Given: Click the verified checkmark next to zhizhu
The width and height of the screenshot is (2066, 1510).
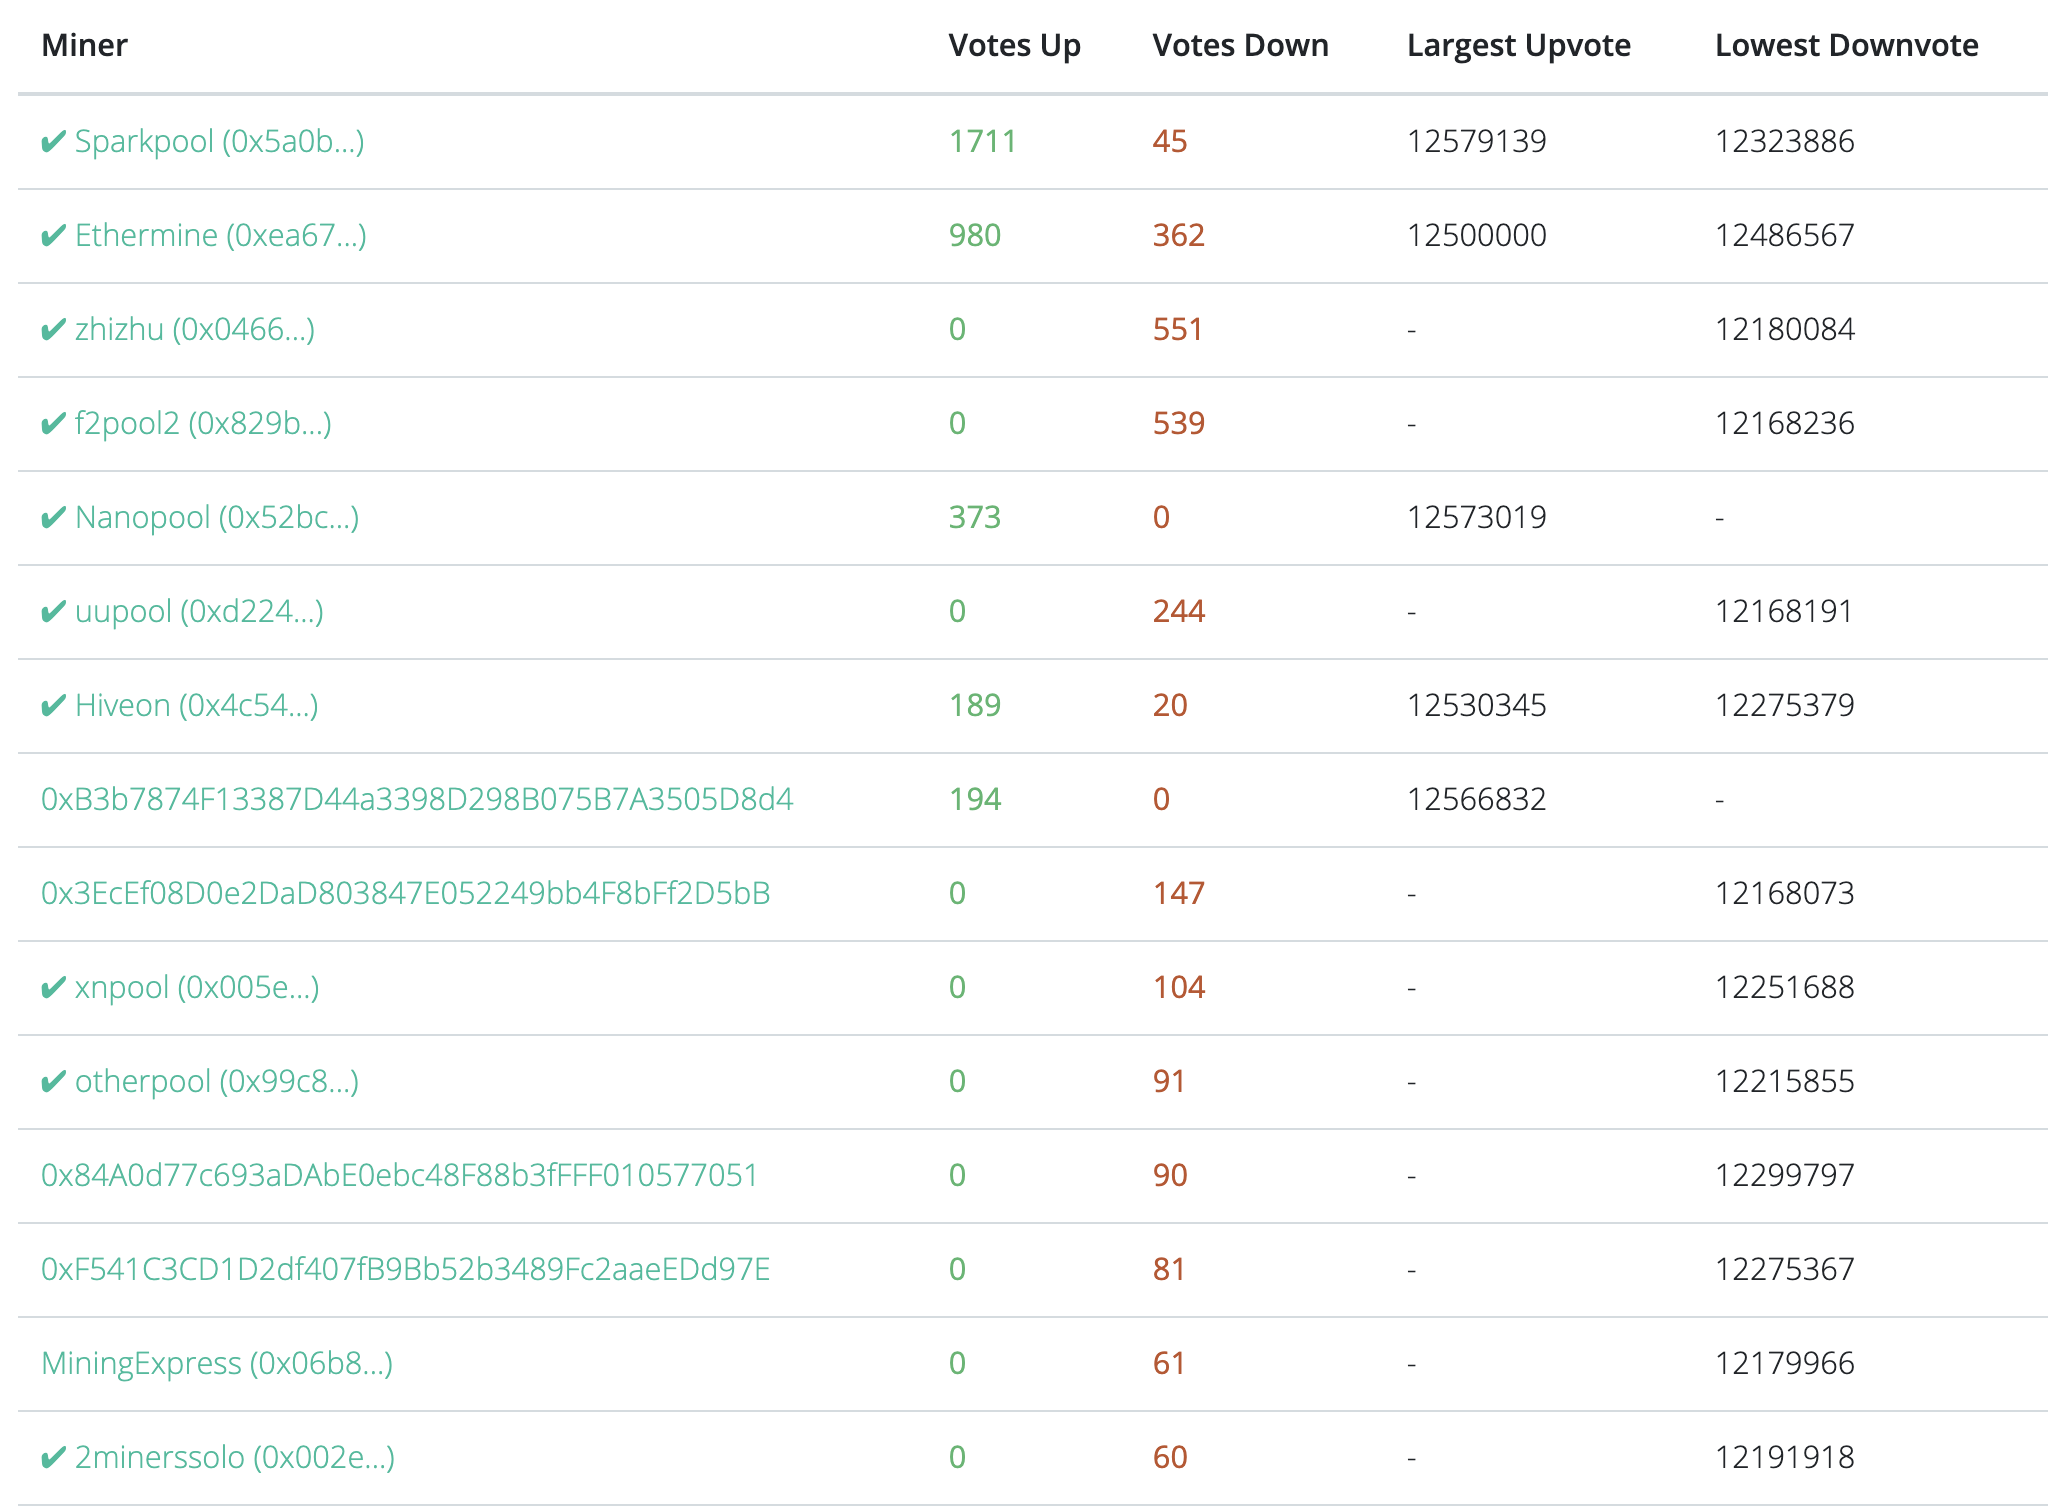Looking at the screenshot, I should pyautogui.click(x=54, y=331).
